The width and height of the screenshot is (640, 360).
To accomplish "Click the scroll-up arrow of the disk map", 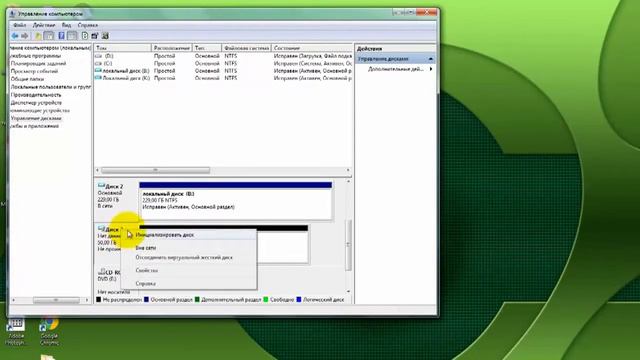I will pos(348,181).
